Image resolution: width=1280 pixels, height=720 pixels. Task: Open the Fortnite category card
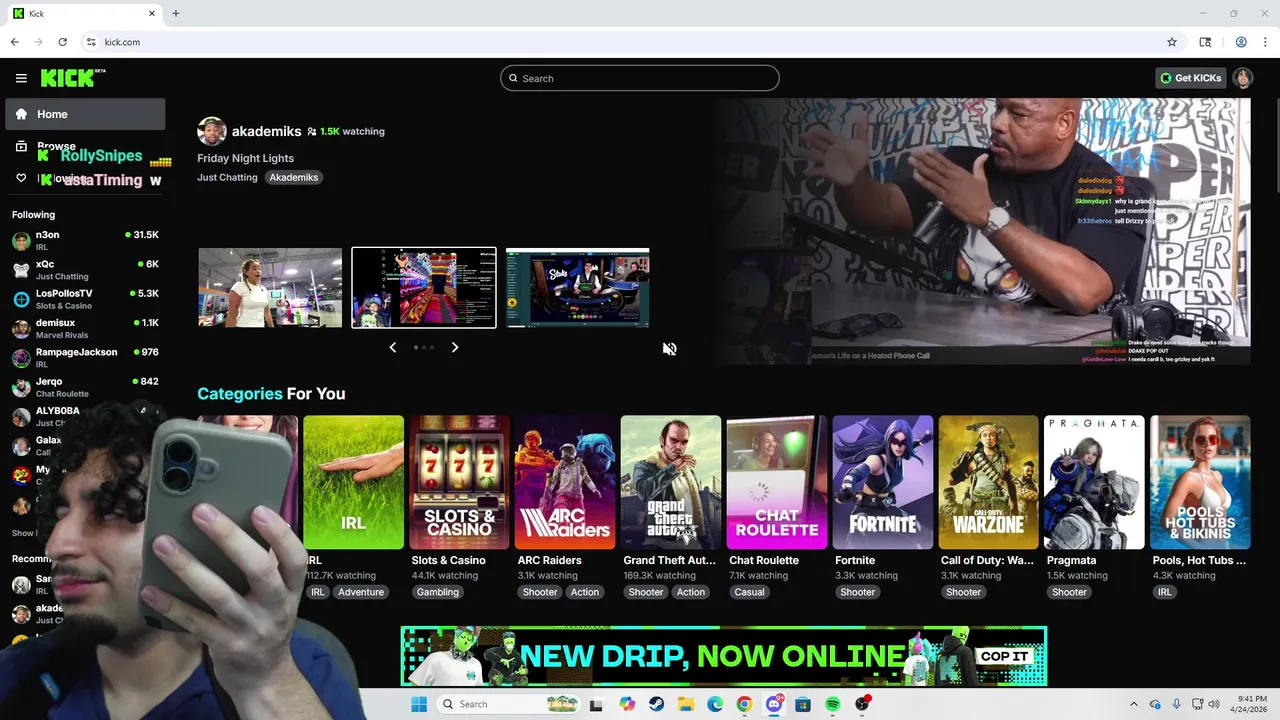coord(883,482)
